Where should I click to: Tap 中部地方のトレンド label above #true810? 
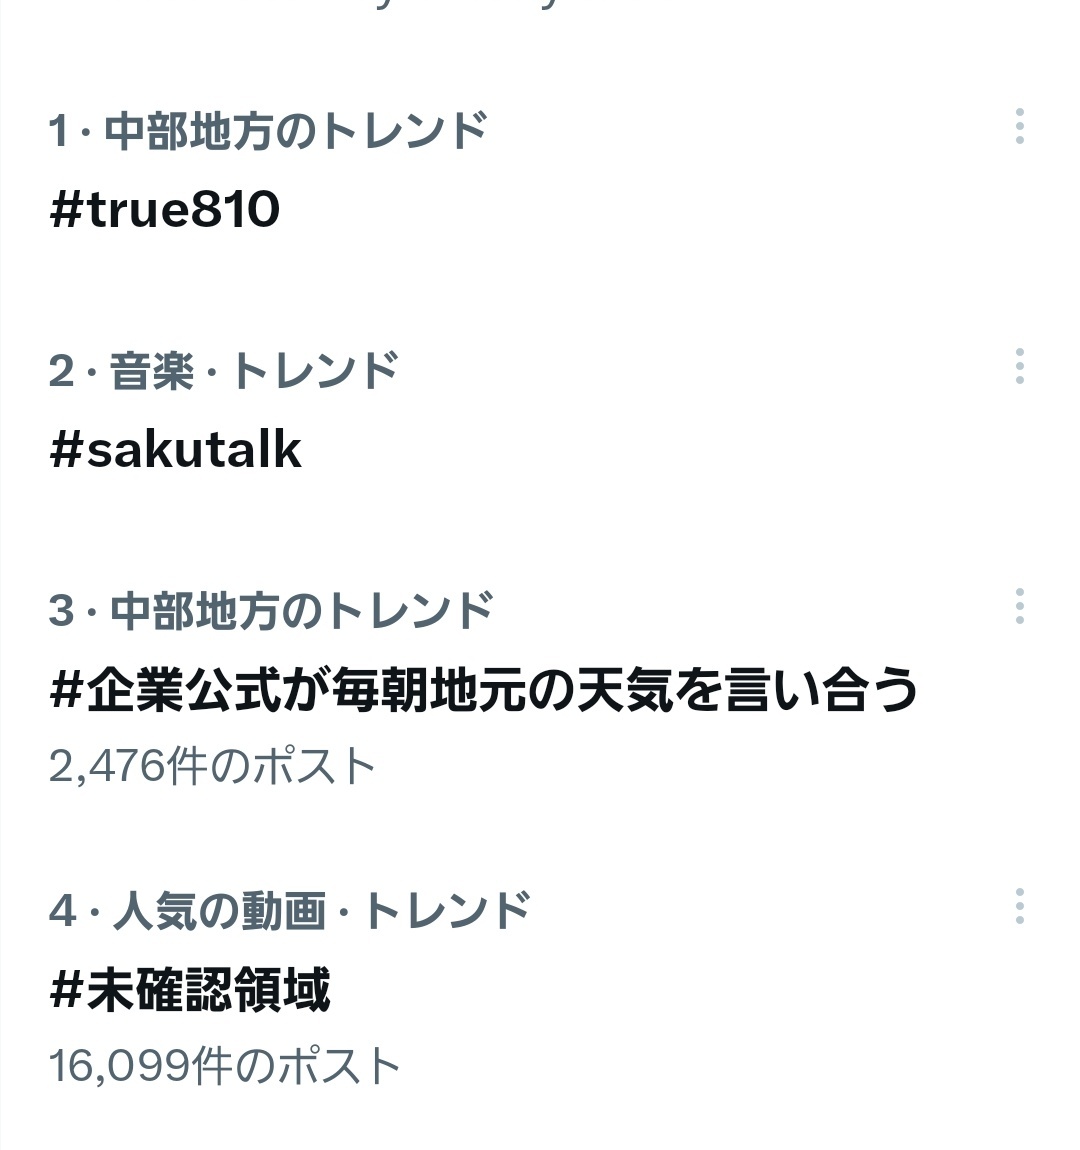coord(296,131)
